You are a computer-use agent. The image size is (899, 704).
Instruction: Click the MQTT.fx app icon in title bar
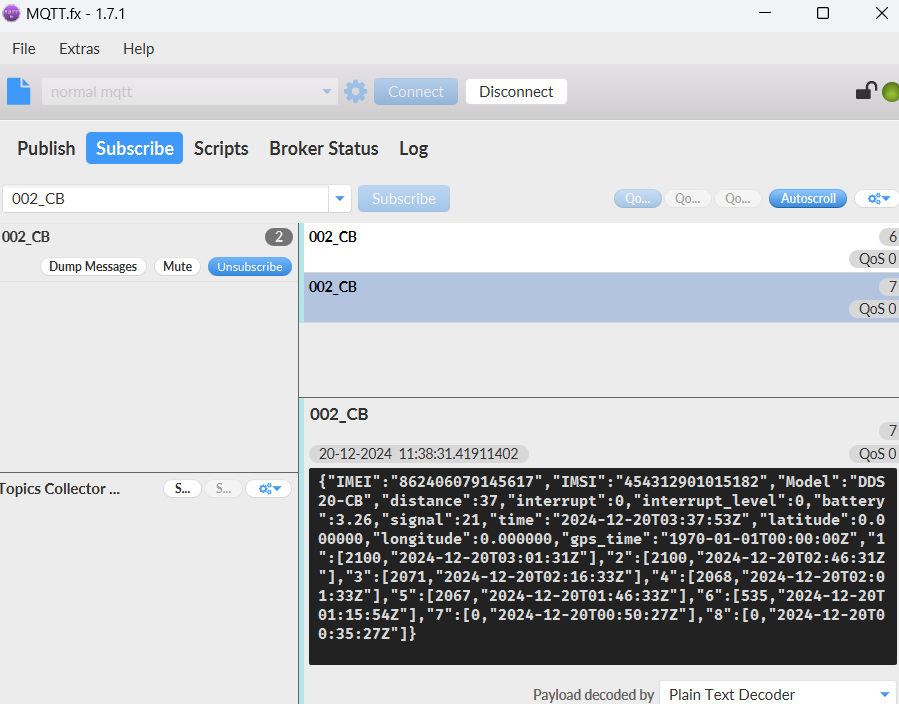click(10, 13)
